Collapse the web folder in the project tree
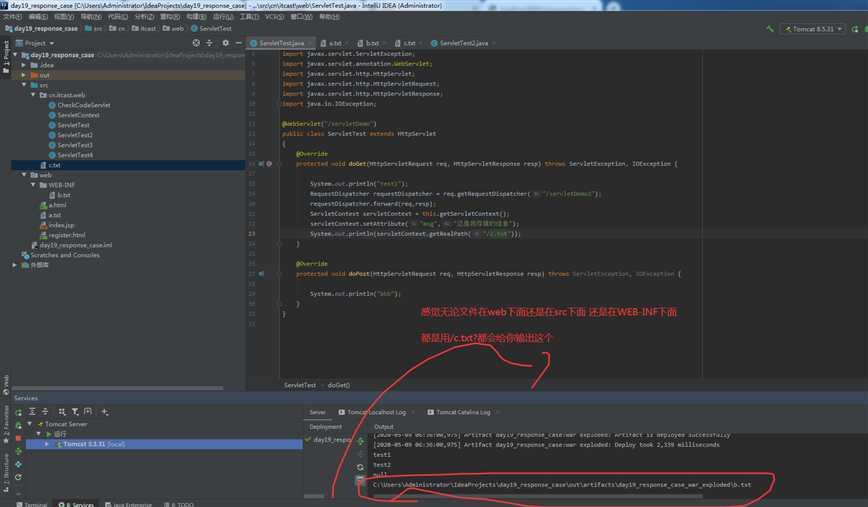Image resolution: width=868 pixels, height=507 pixels. click(24, 174)
